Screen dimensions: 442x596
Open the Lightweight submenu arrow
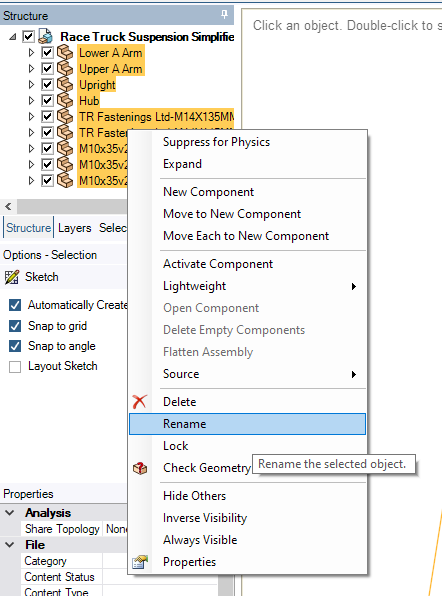354,286
